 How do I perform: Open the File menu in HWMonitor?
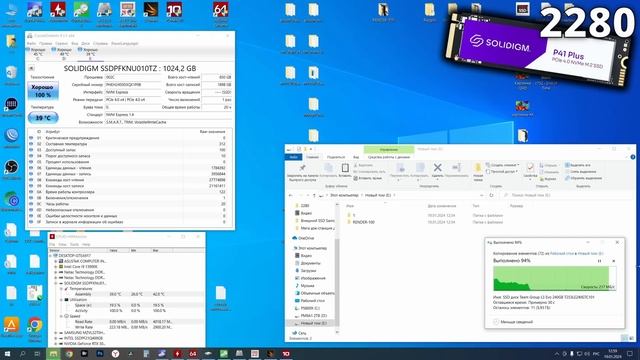52,244
